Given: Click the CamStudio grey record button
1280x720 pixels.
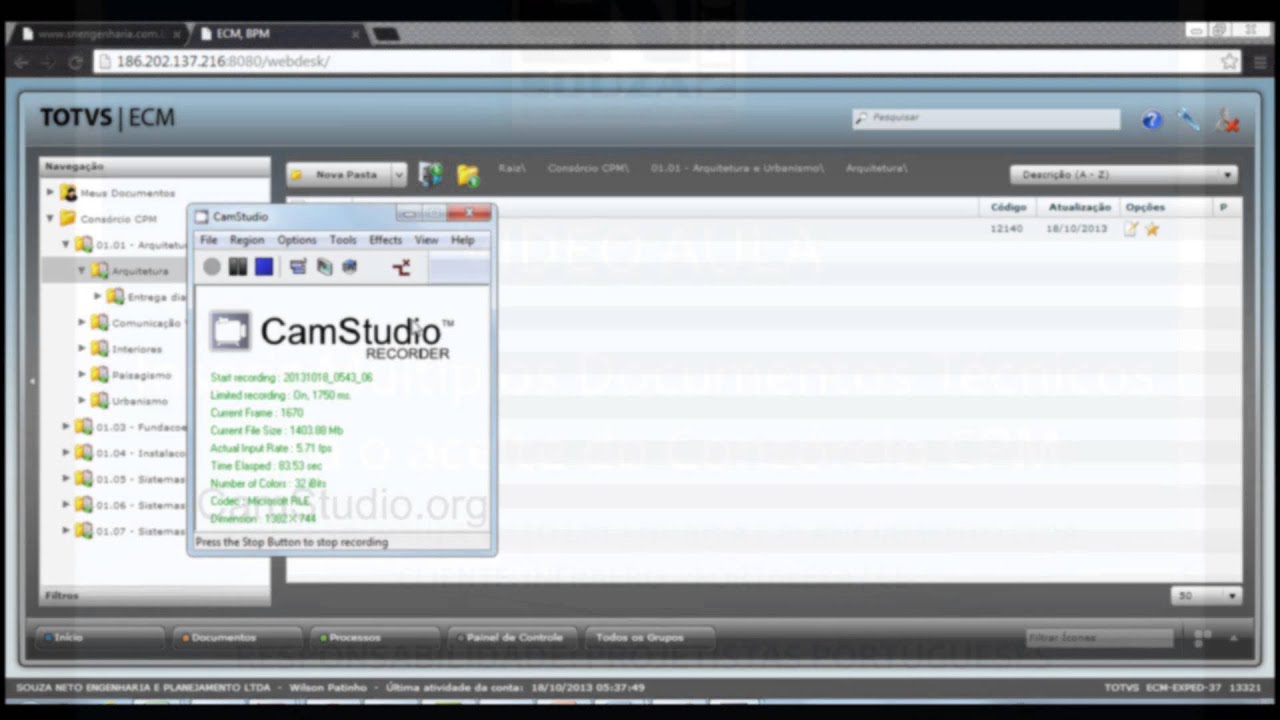Looking at the screenshot, I should tap(212, 267).
